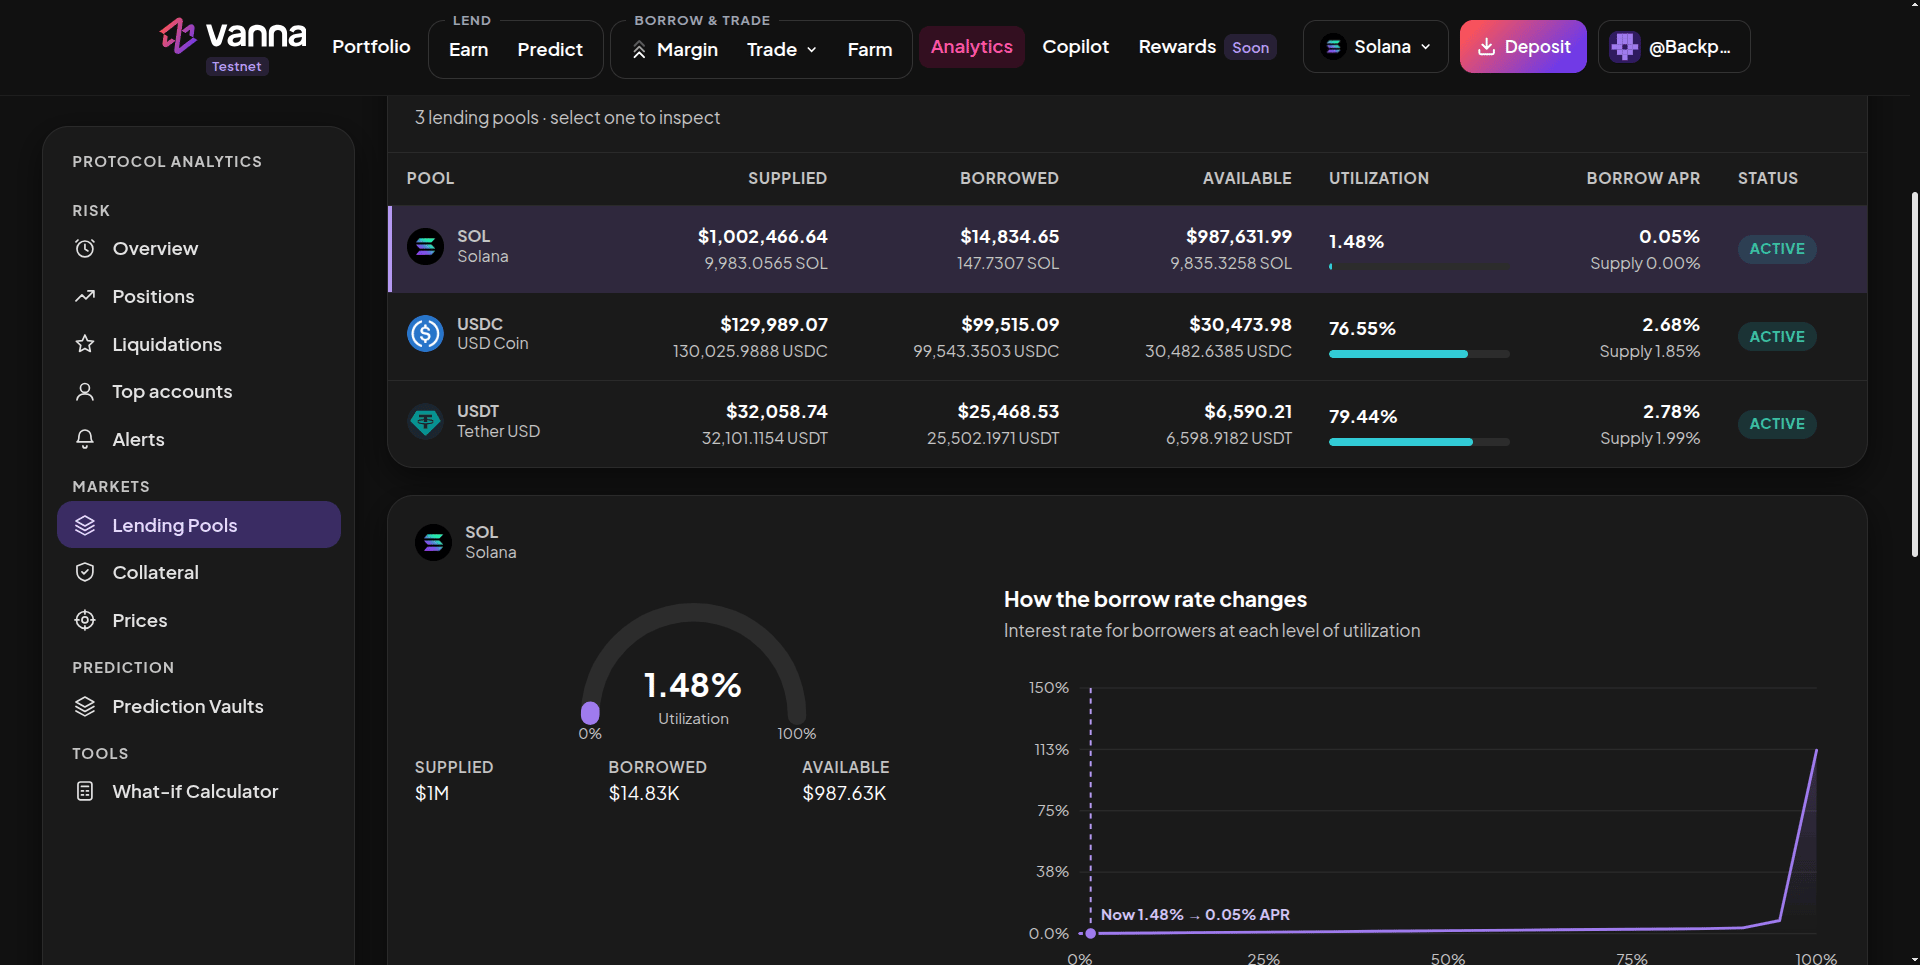Image resolution: width=1920 pixels, height=965 pixels.
Task: Click the Prediction Vaults stack icon
Action: [85, 706]
